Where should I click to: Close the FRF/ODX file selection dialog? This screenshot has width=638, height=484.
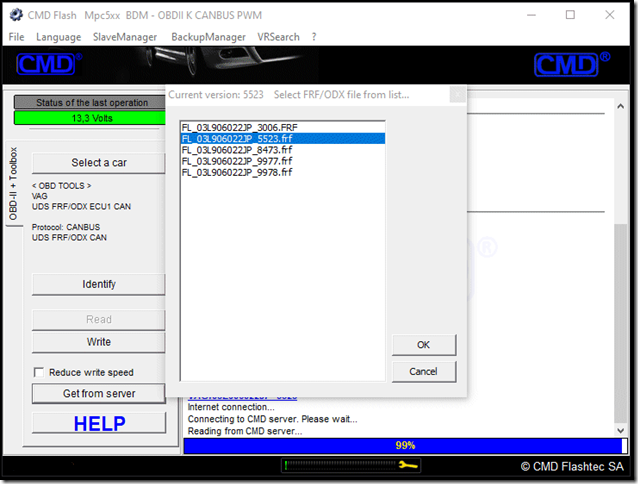point(458,95)
